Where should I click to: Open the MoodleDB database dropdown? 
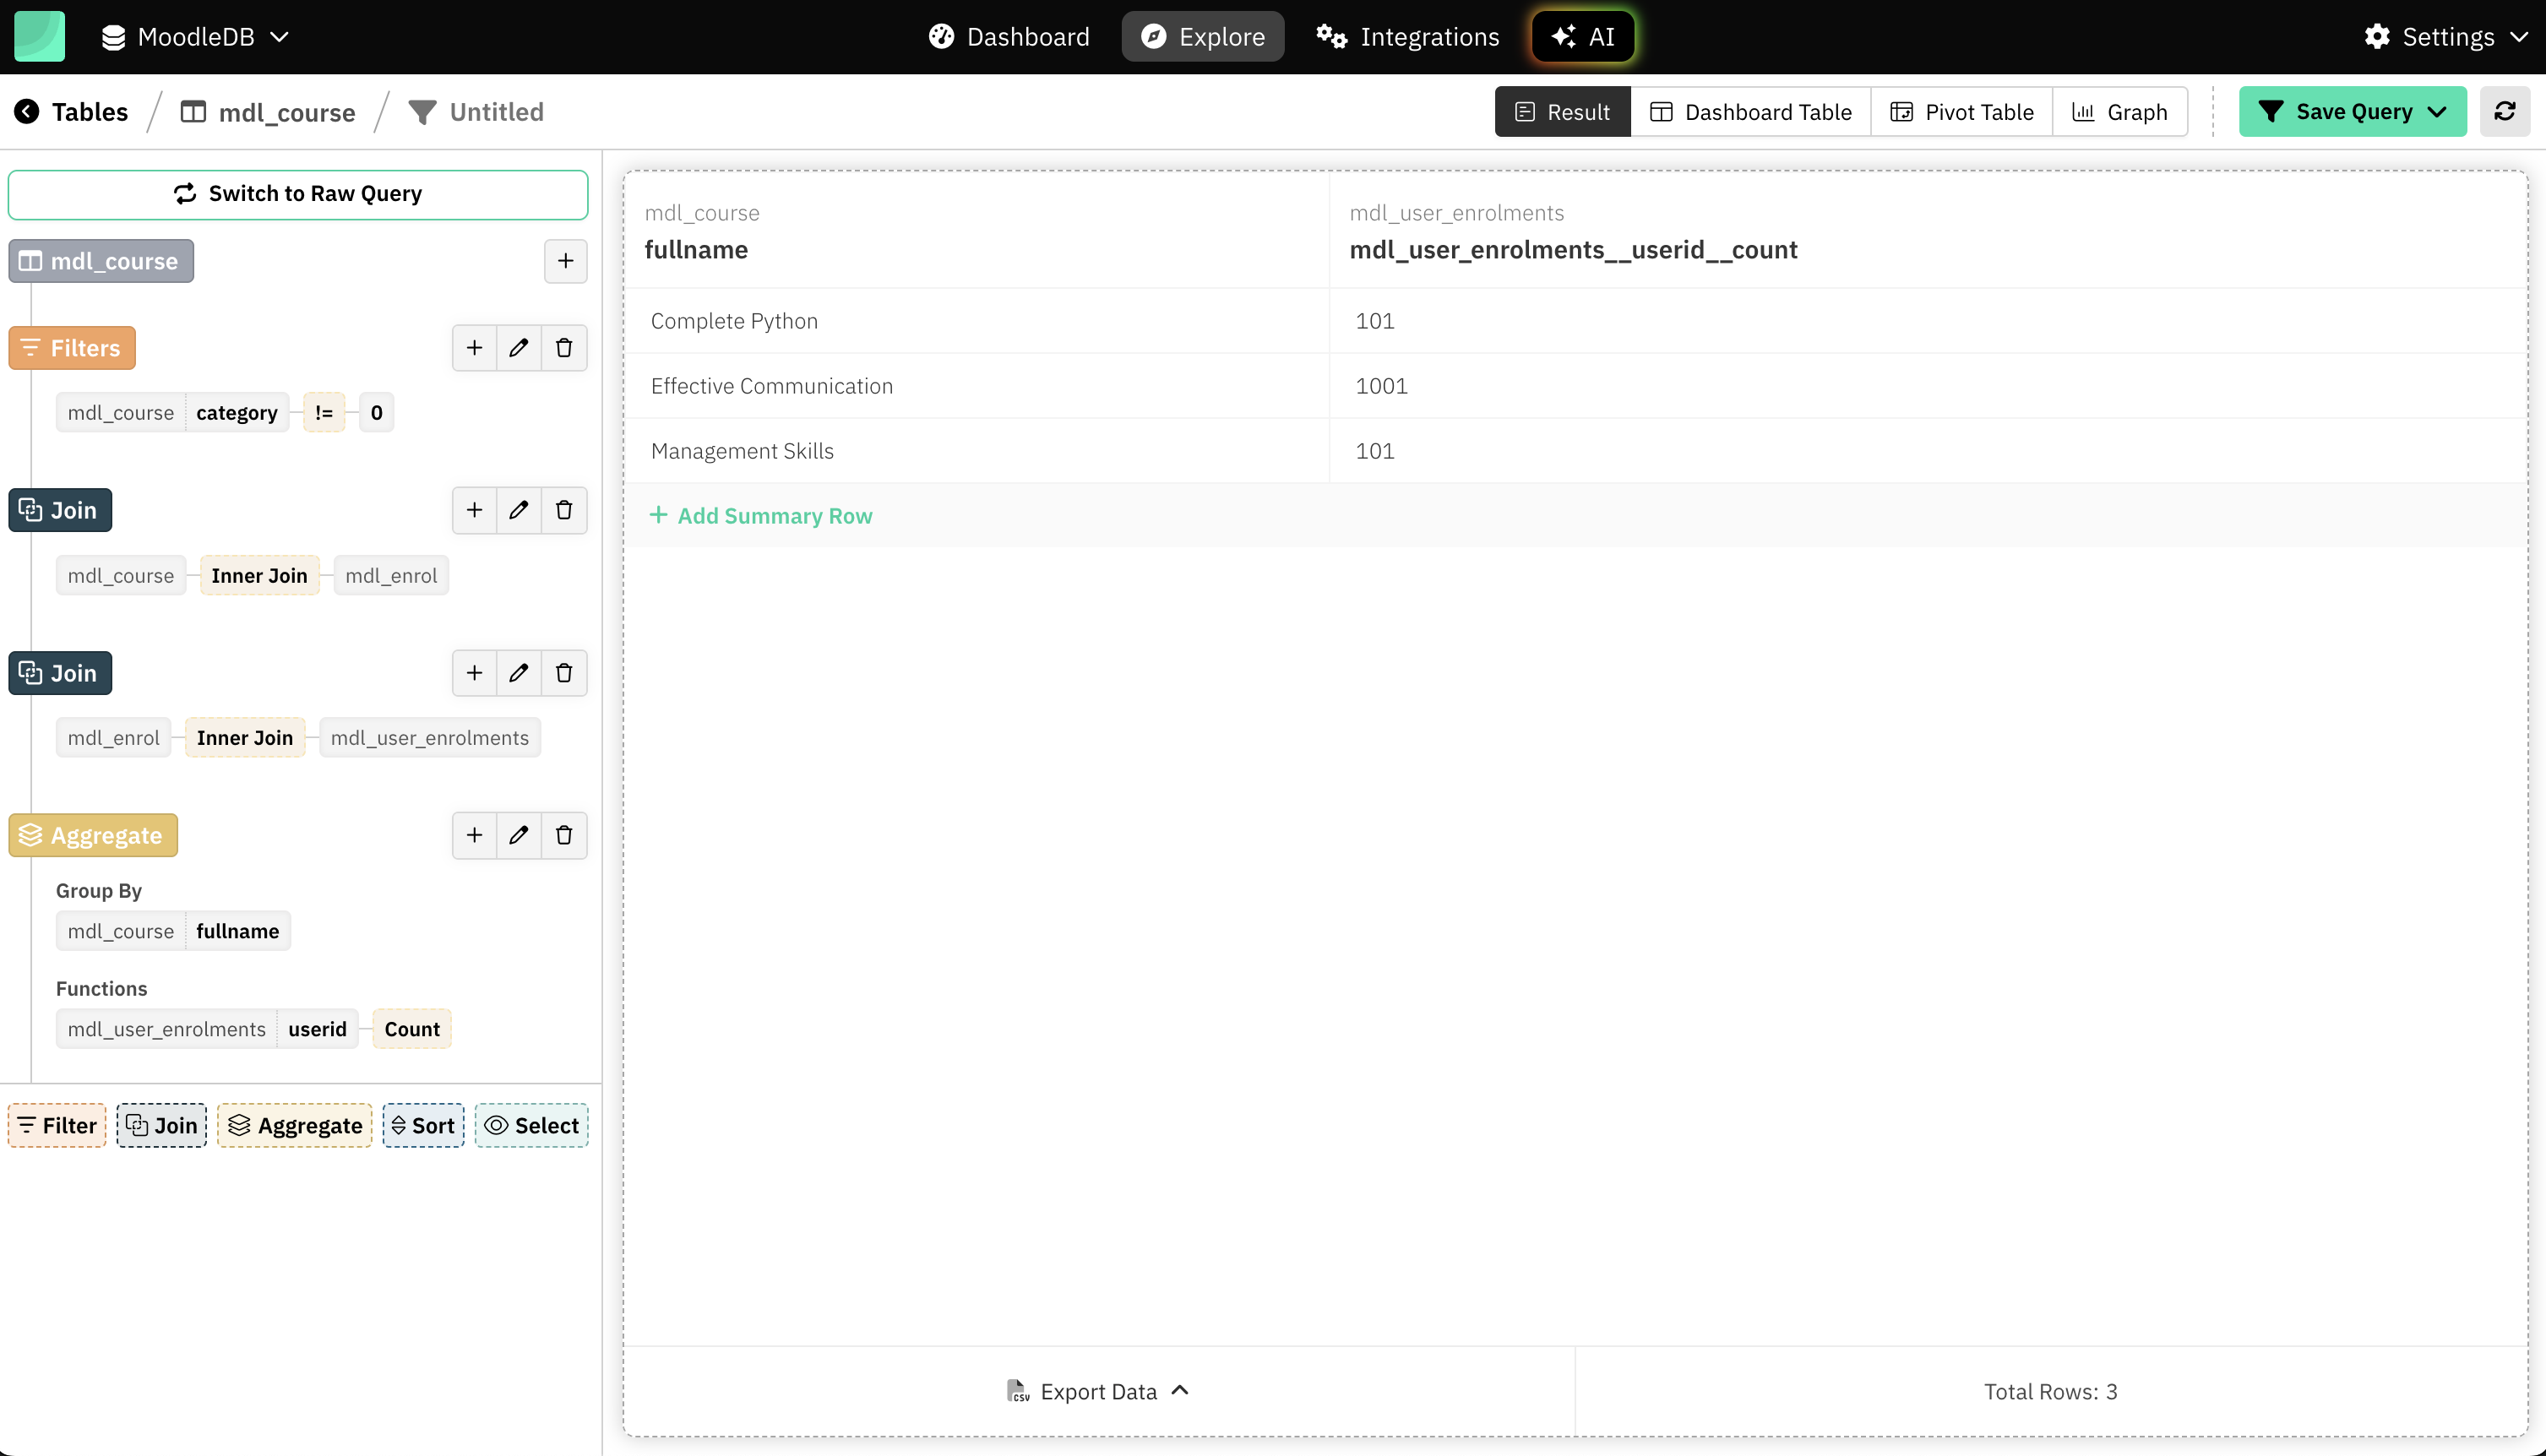coord(195,36)
